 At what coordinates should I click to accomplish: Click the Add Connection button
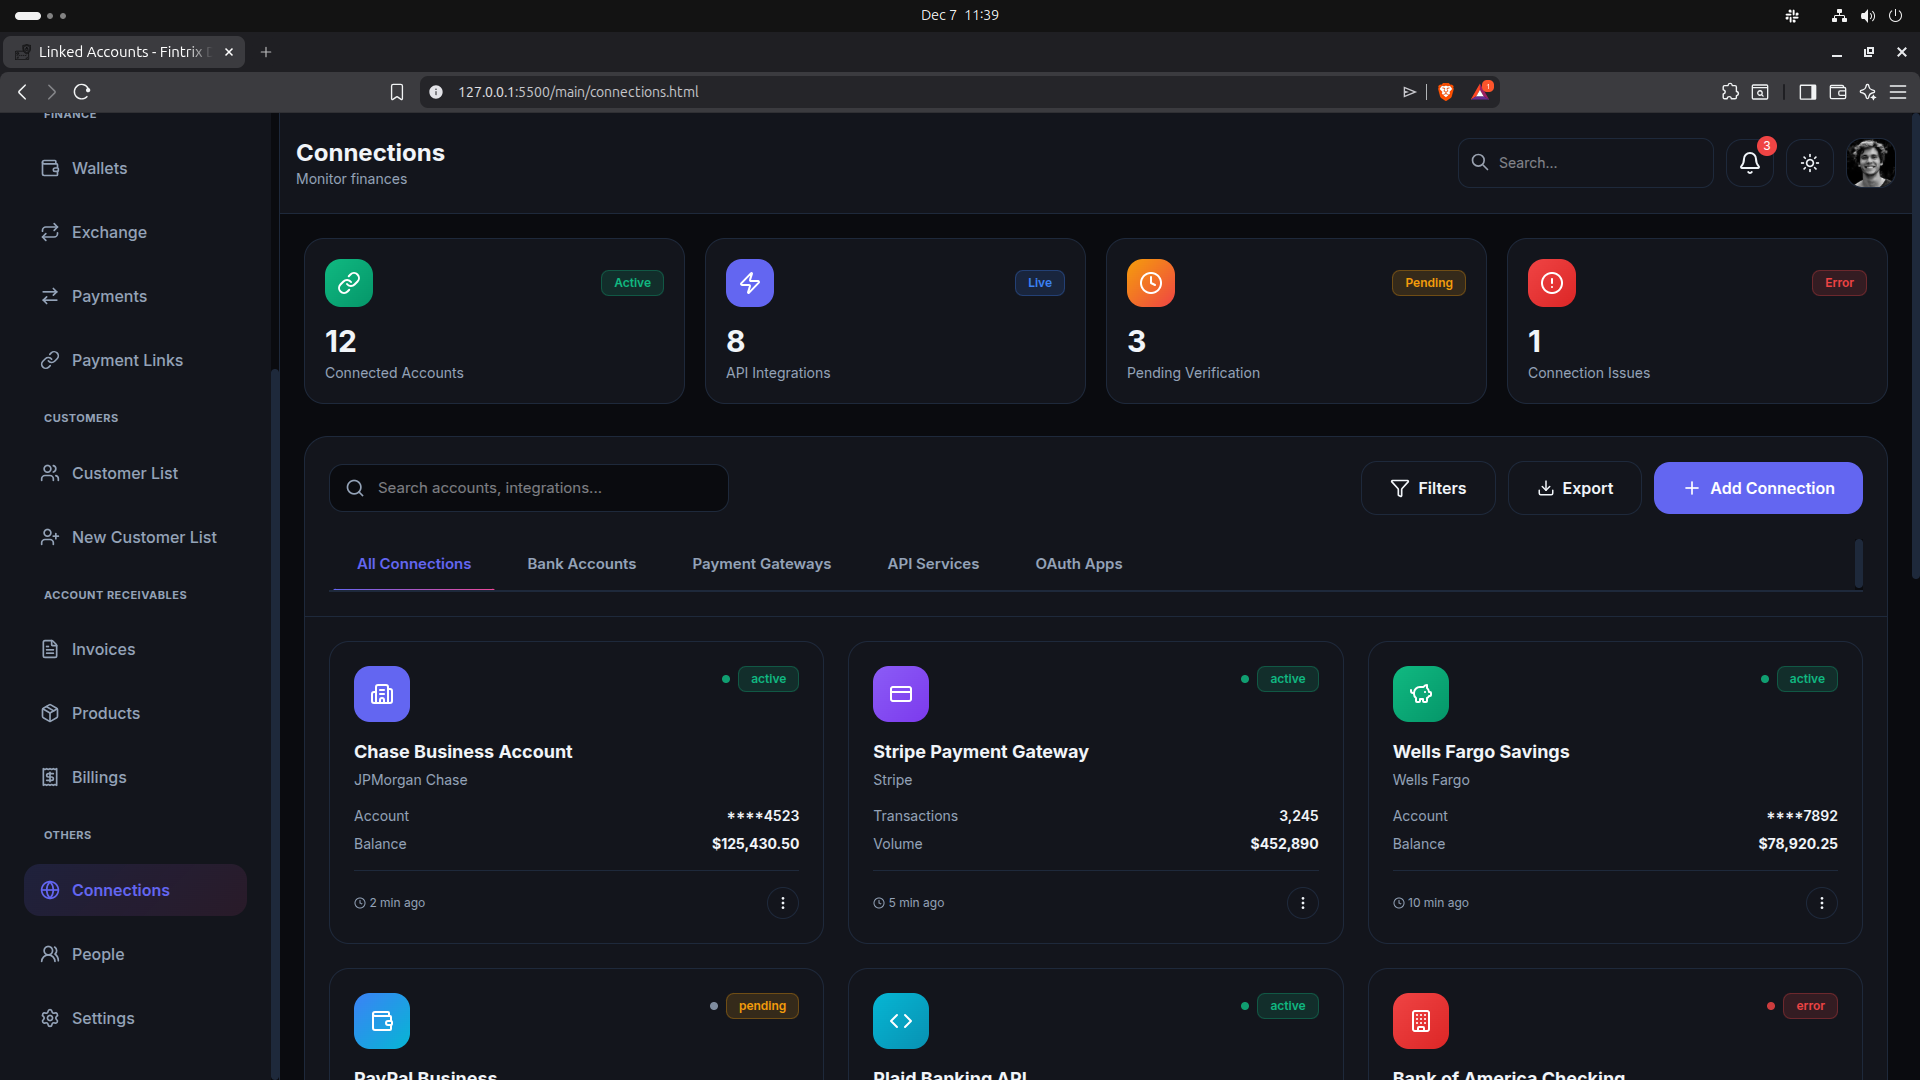(x=1757, y=488)
